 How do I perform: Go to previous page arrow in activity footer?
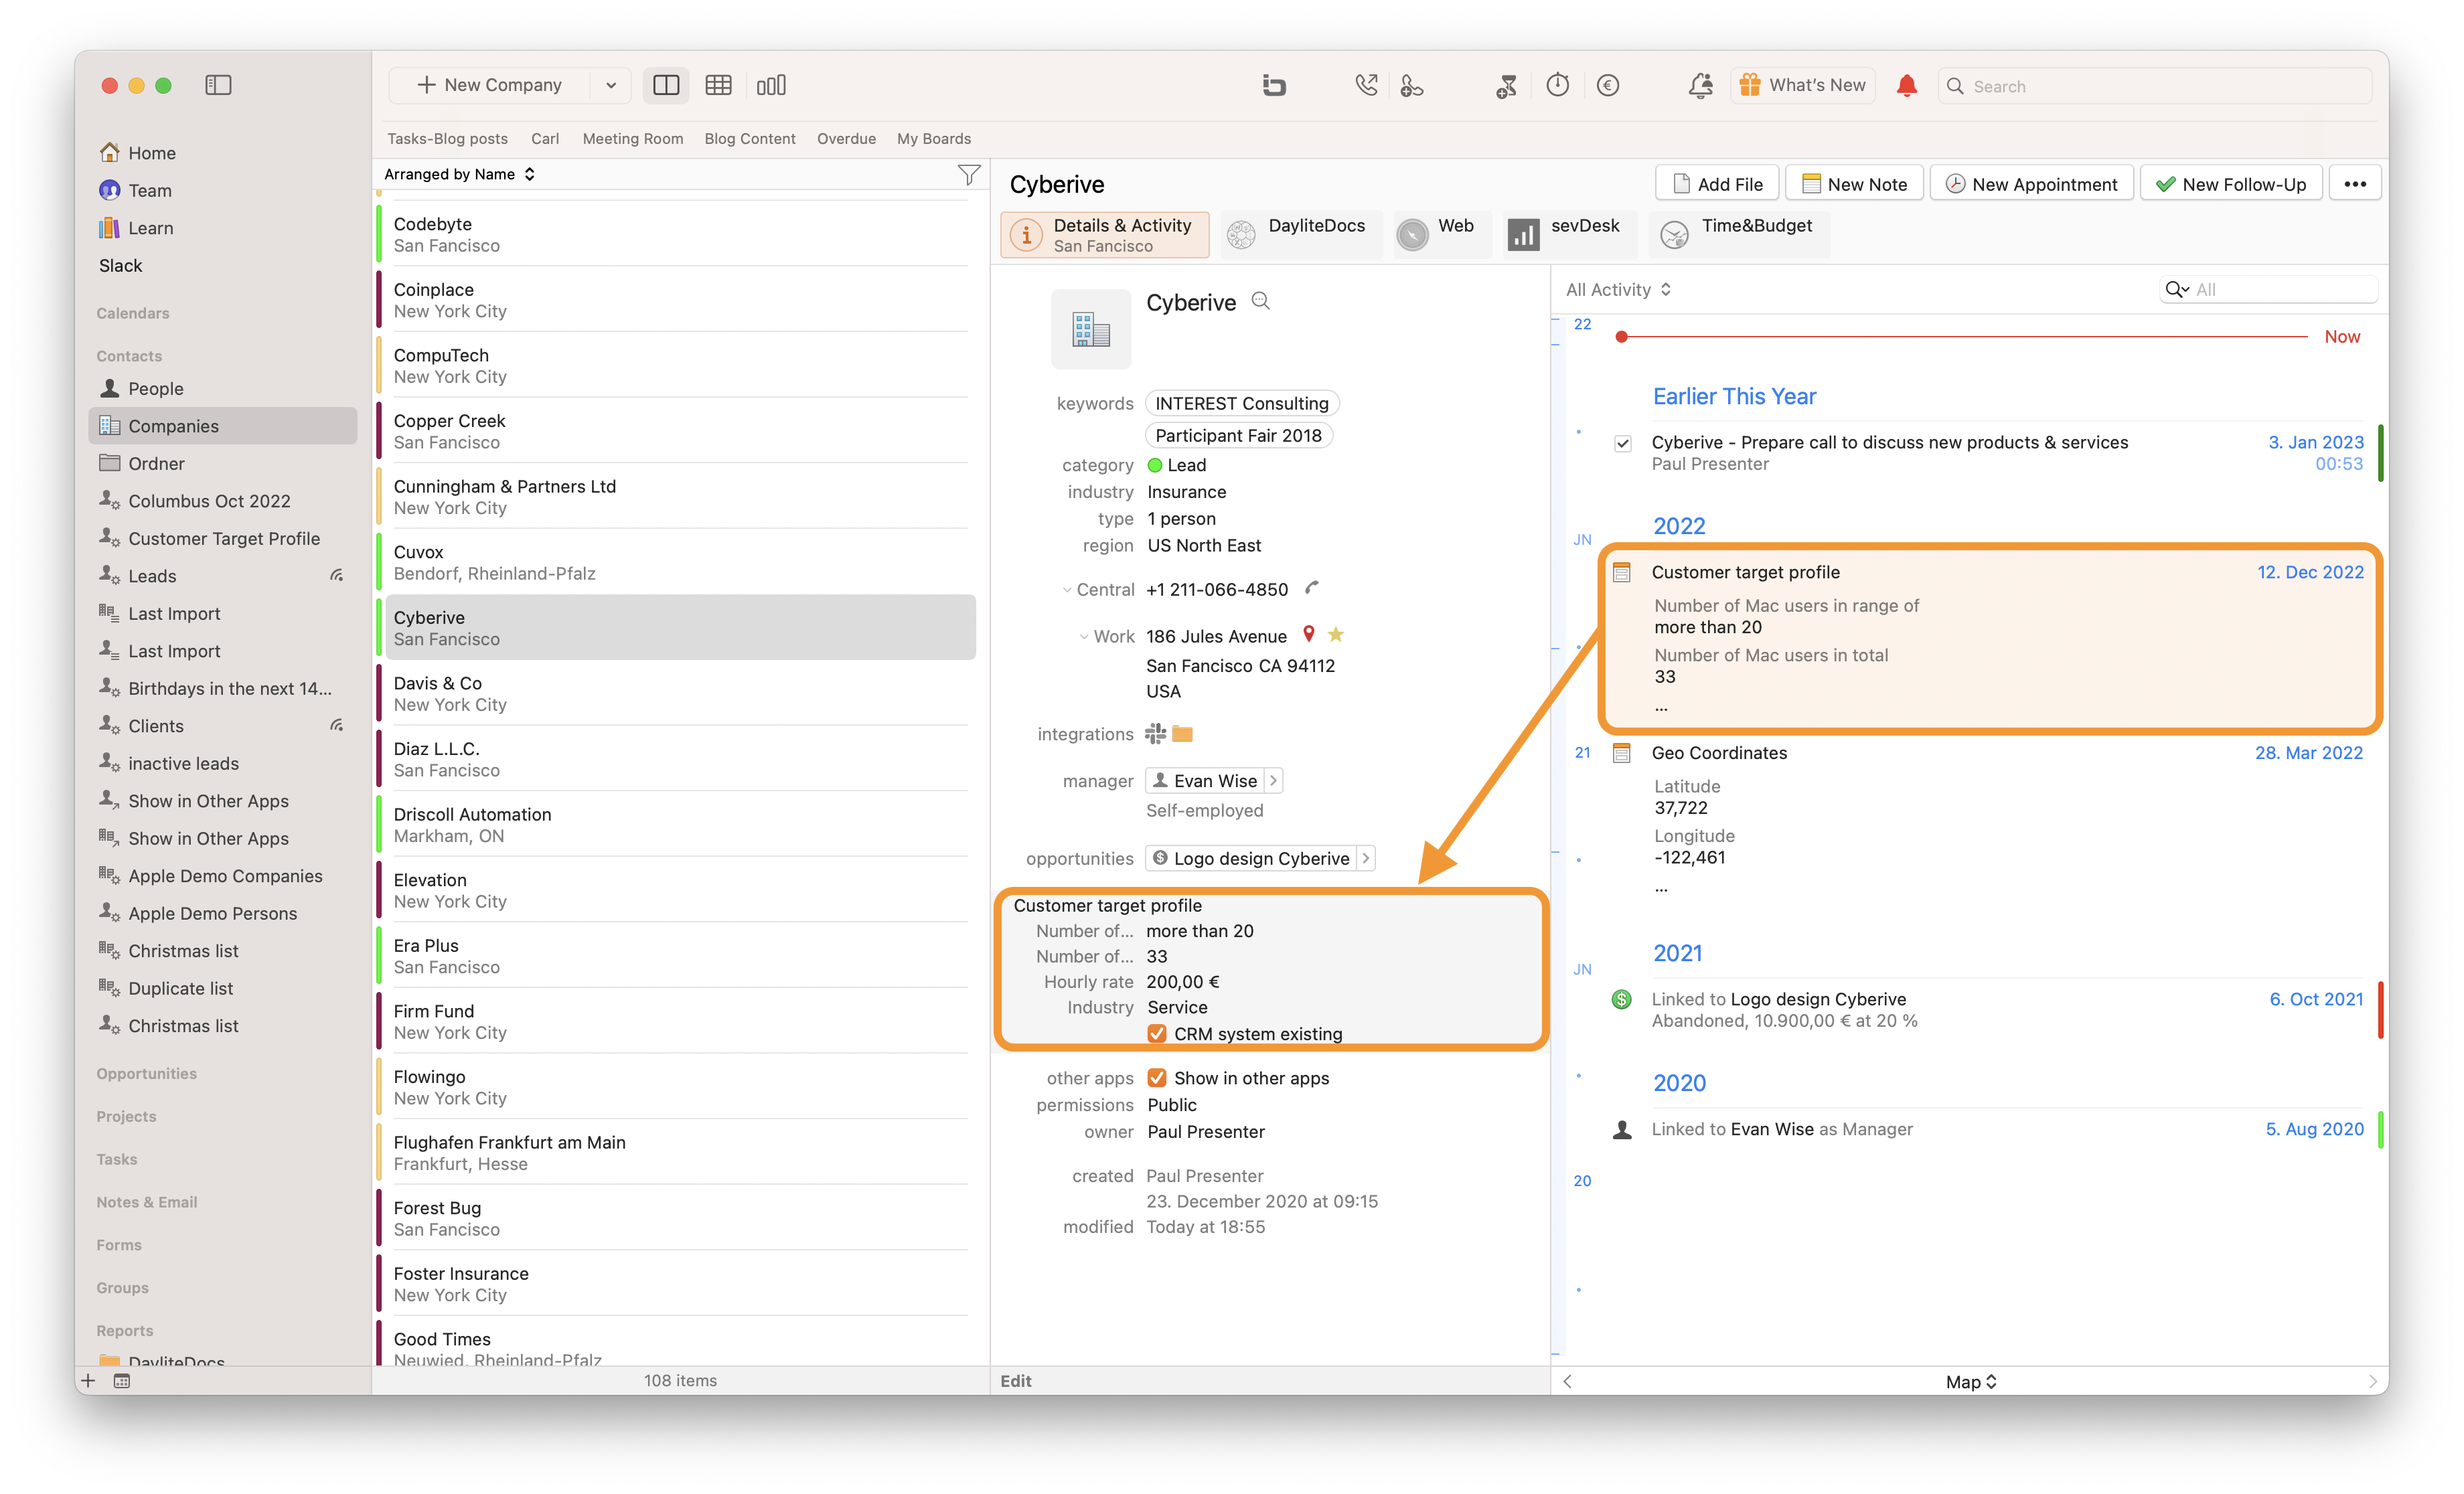pos(1567,1381)
